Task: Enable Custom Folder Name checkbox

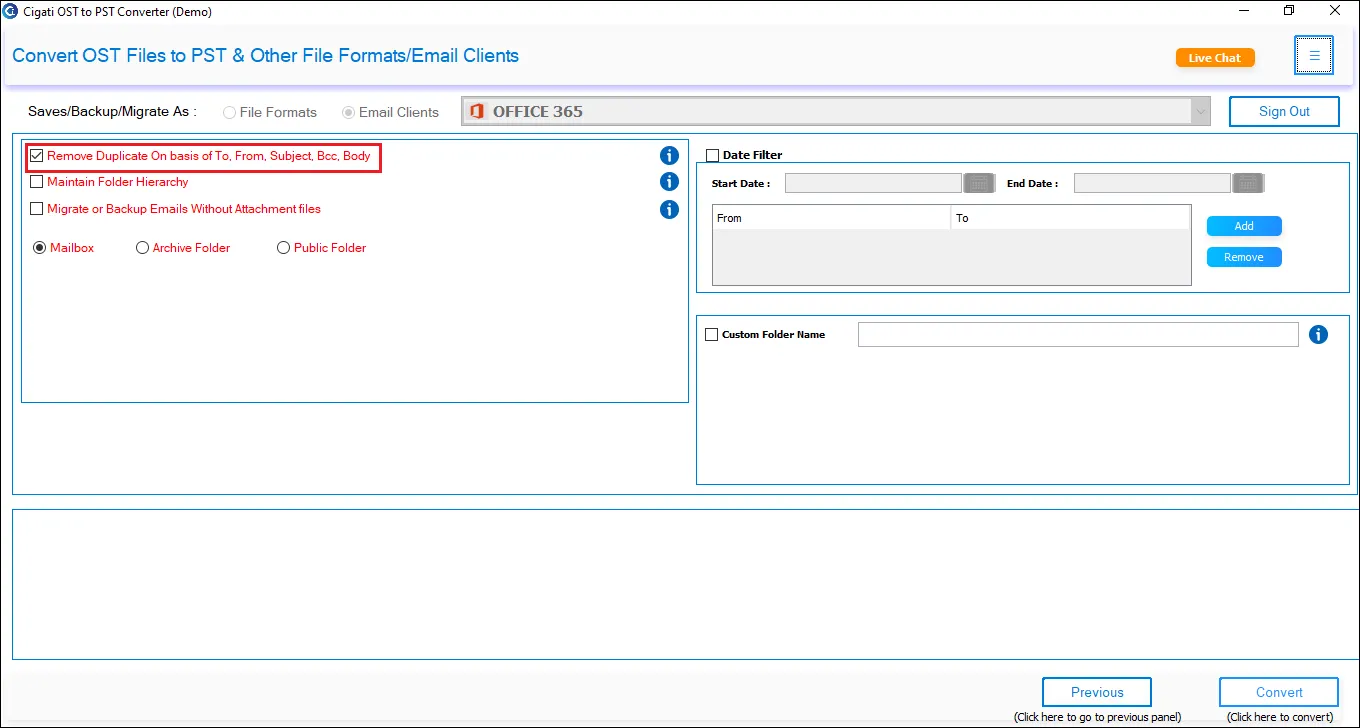Action: [712, 335]
